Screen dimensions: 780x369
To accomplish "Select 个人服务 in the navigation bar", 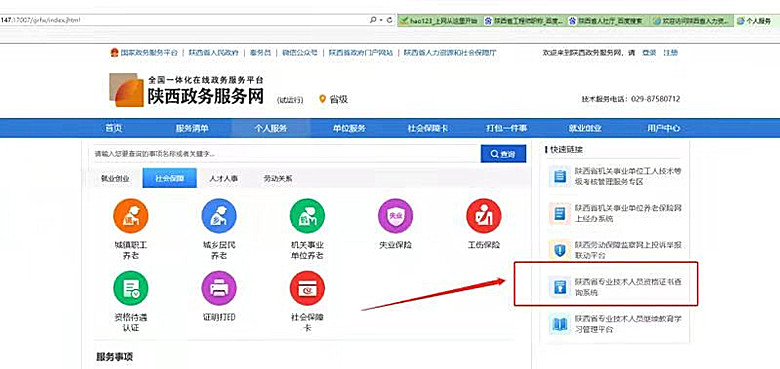I will (x=271, y=128).
